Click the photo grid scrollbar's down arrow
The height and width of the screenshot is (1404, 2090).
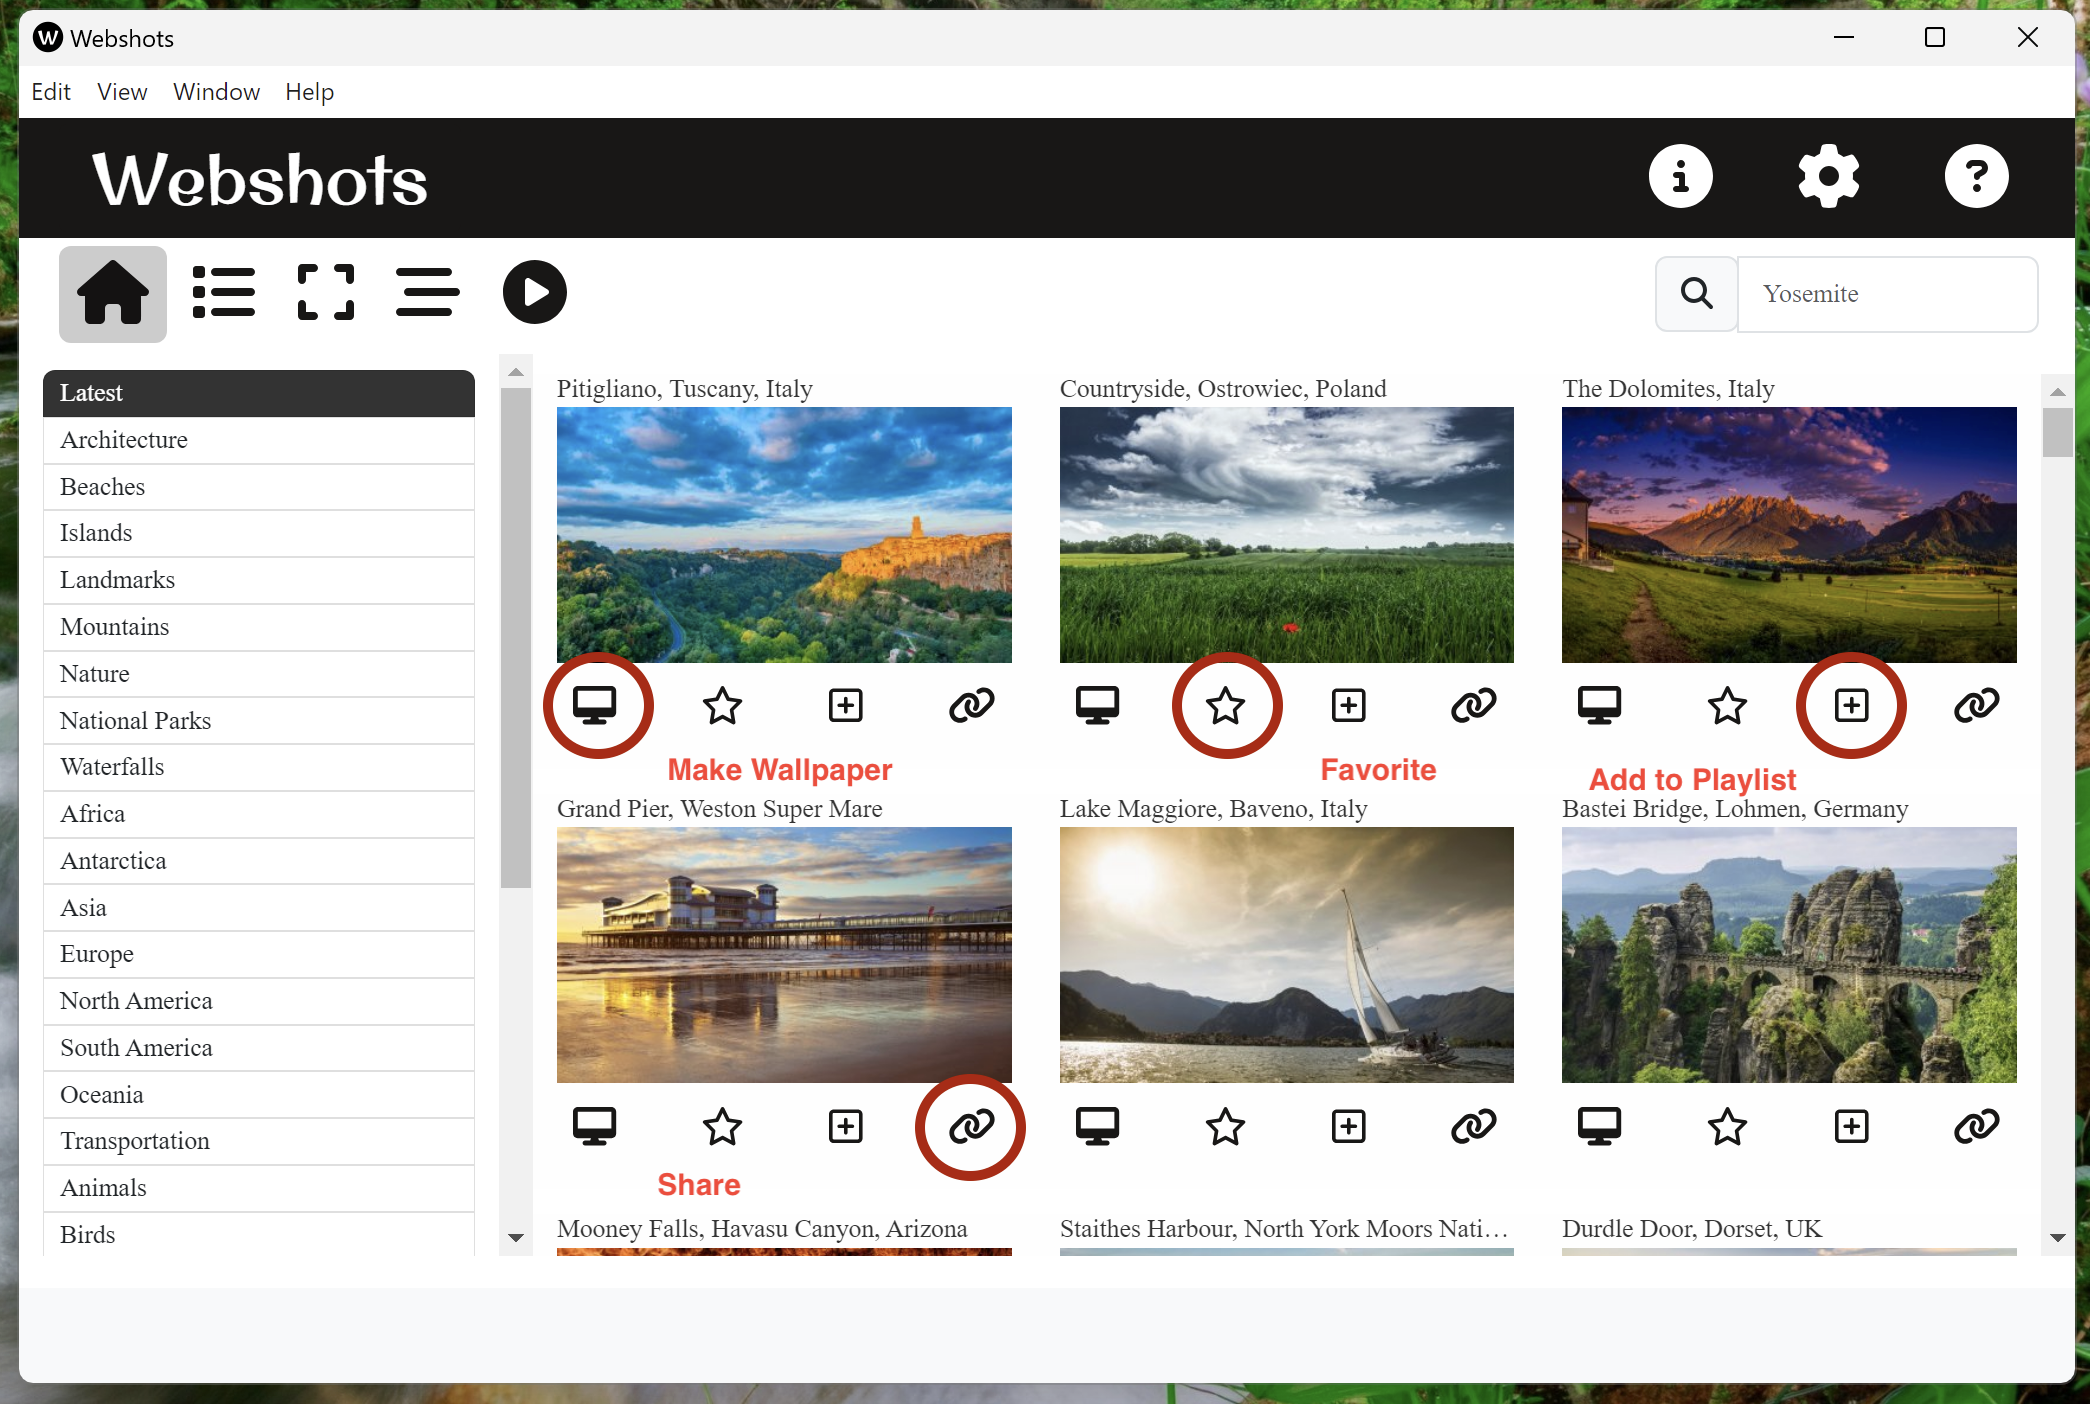click(x=2057, y=1237)
